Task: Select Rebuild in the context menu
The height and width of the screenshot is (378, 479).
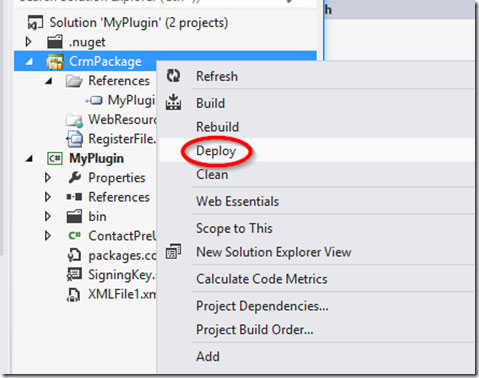Action: [x=217, y=127]
